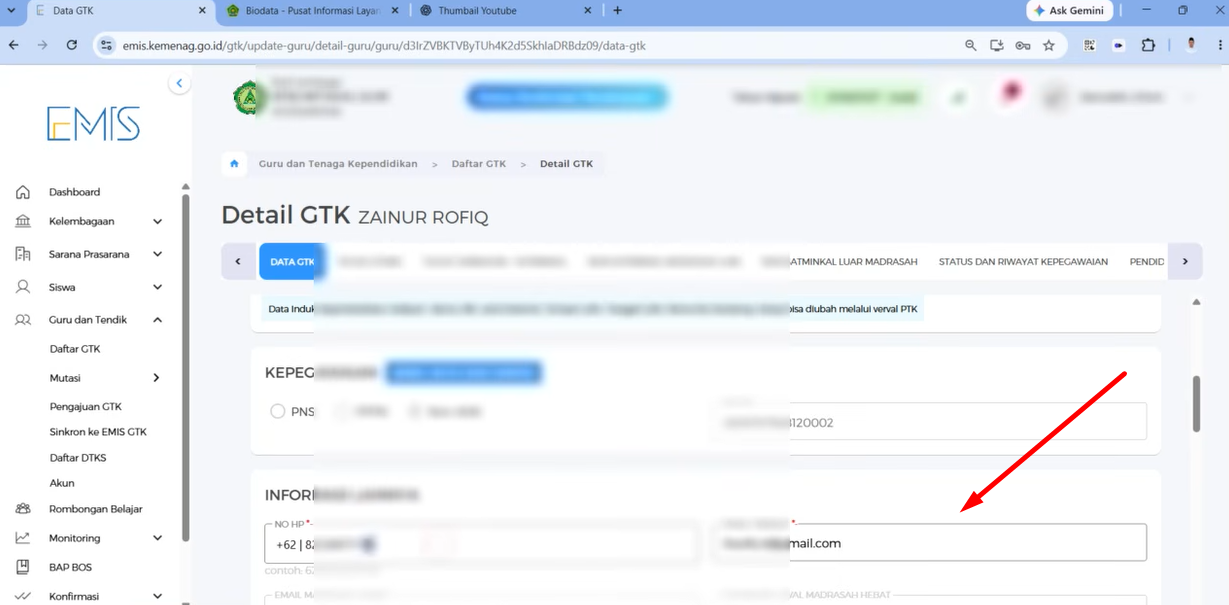This screenshot has height=605, width=1229.
Task: Click the Dashboard home icon in sidebar
Action: click(23, 192)
